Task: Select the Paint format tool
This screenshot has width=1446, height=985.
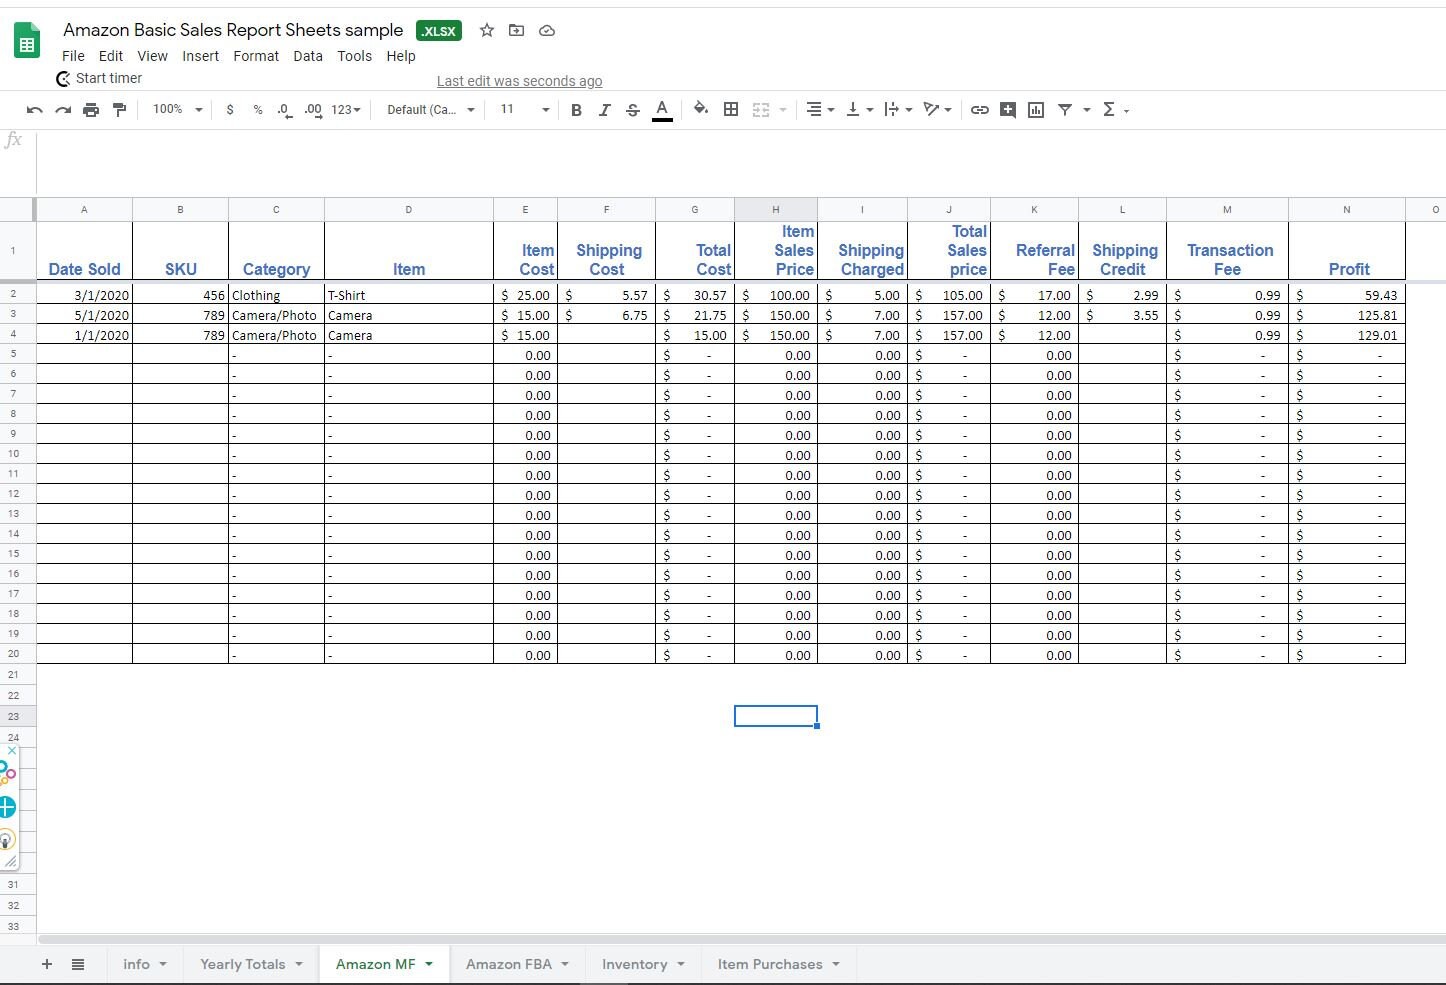Action: (120, 110)
